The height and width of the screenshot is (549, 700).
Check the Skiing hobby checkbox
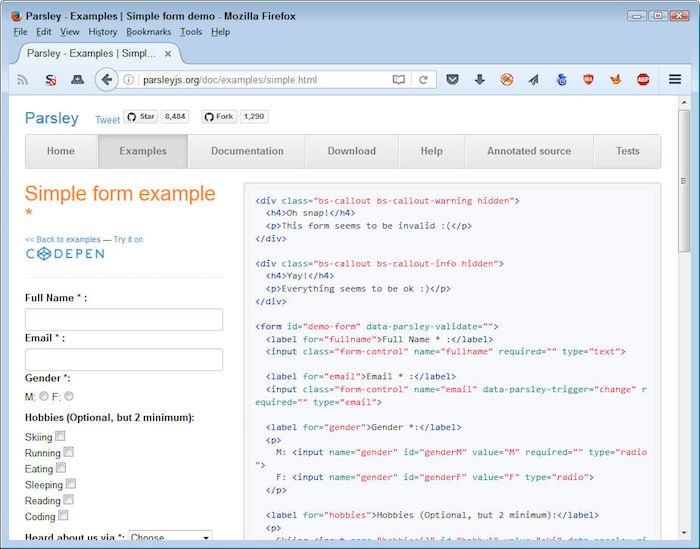coord(60,436)
